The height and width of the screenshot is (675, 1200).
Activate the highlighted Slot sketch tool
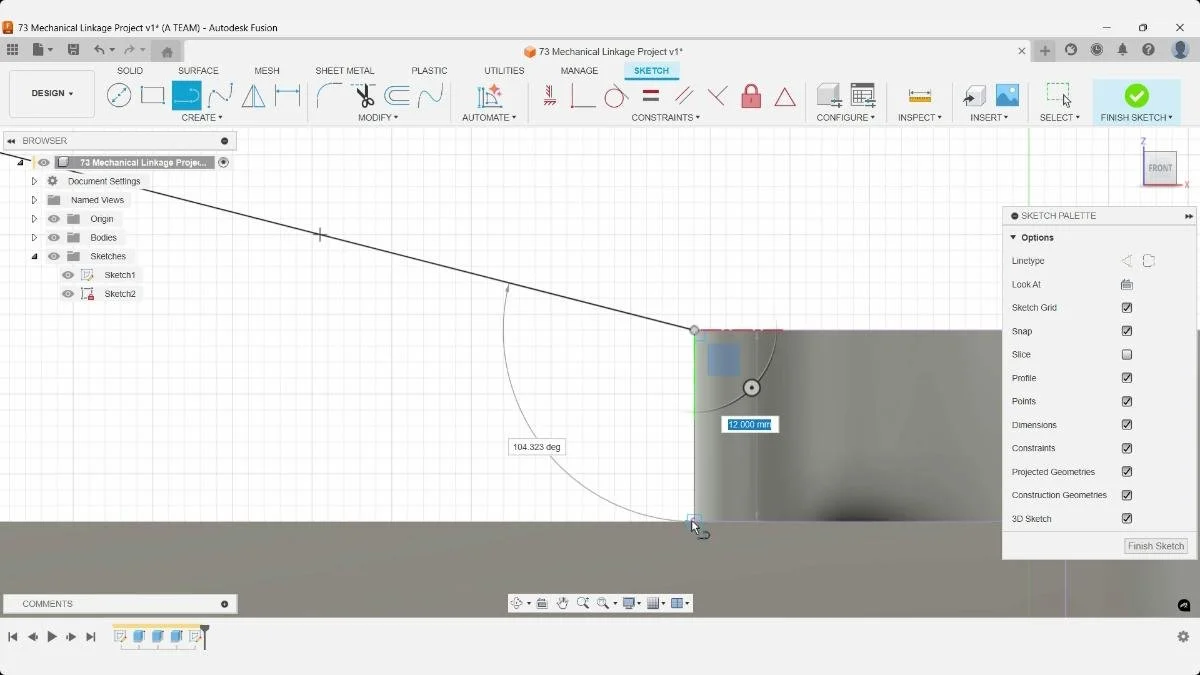tap(186, 96)
